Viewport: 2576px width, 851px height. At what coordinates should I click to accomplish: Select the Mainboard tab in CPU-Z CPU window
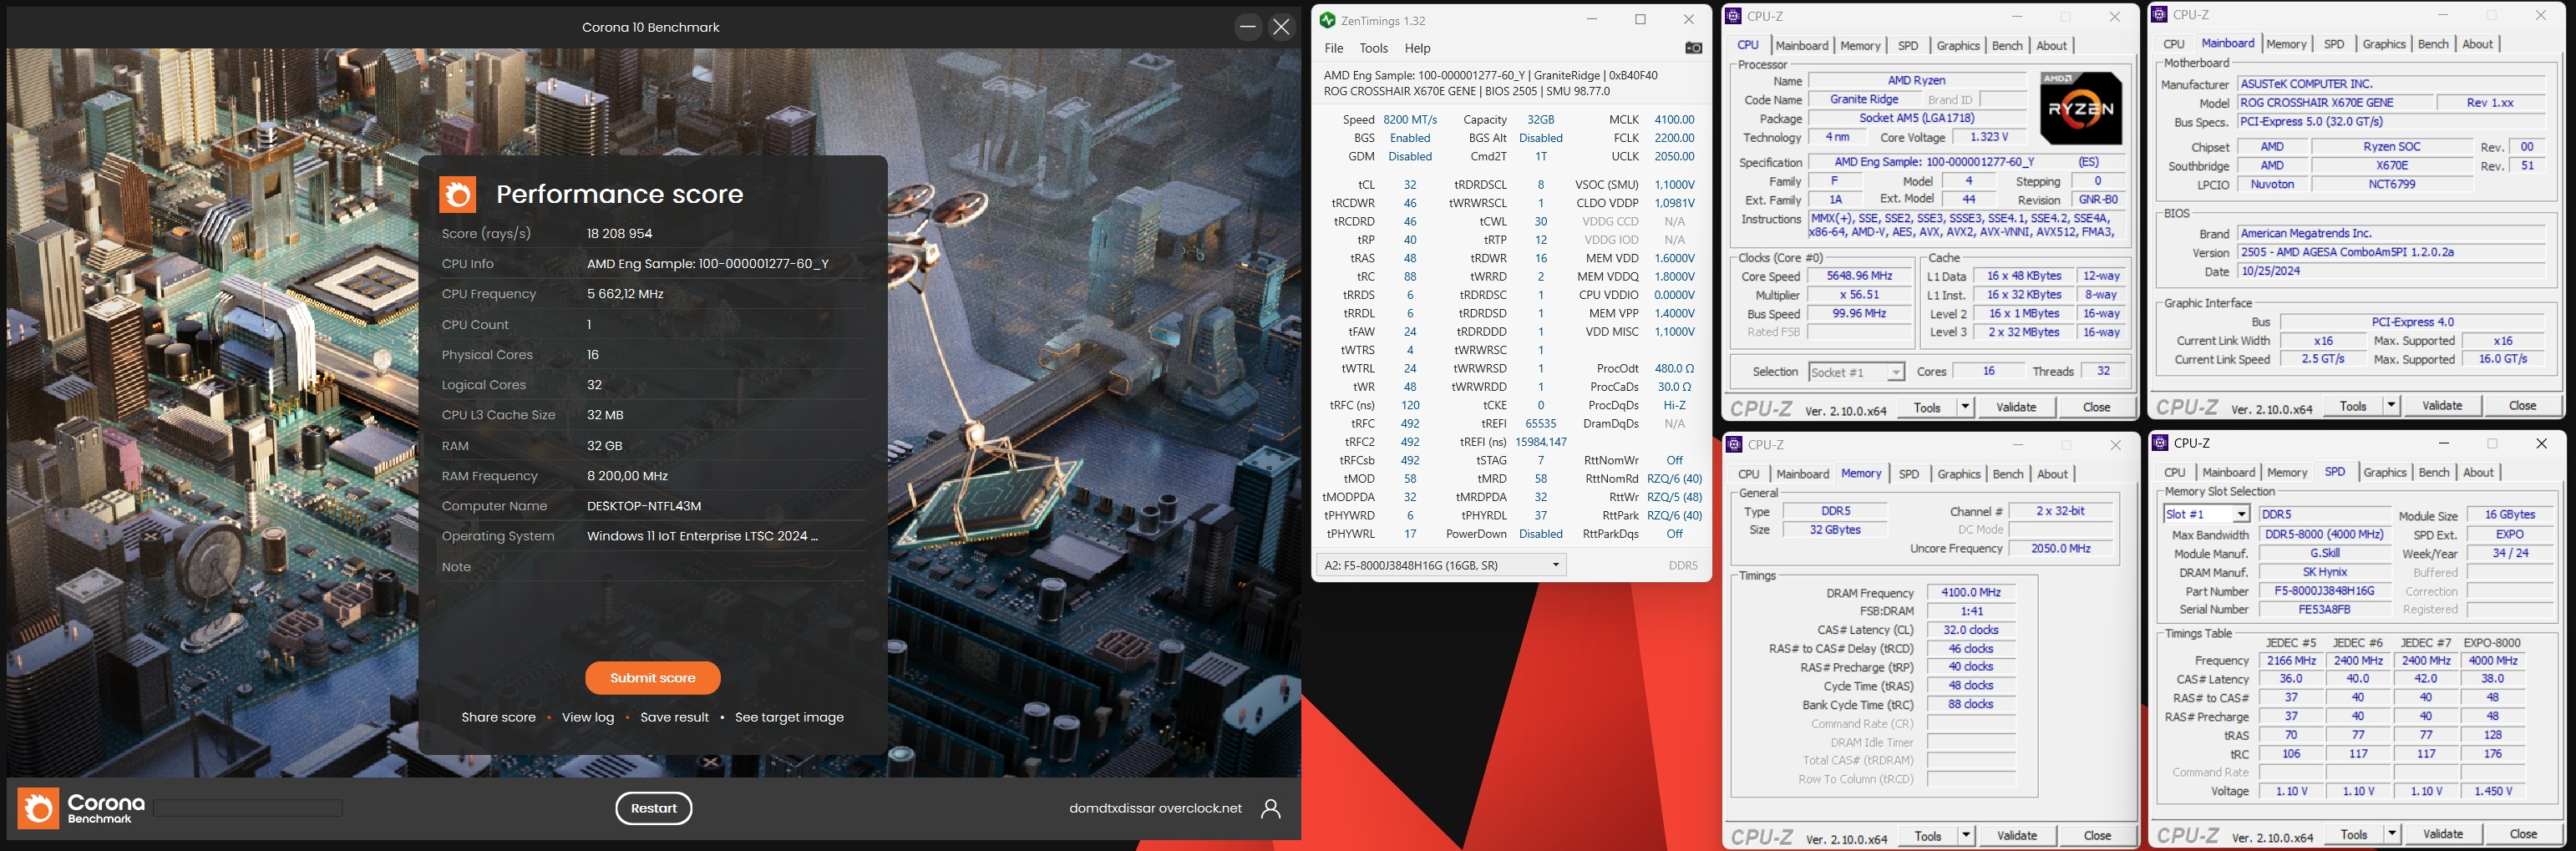1802,46
